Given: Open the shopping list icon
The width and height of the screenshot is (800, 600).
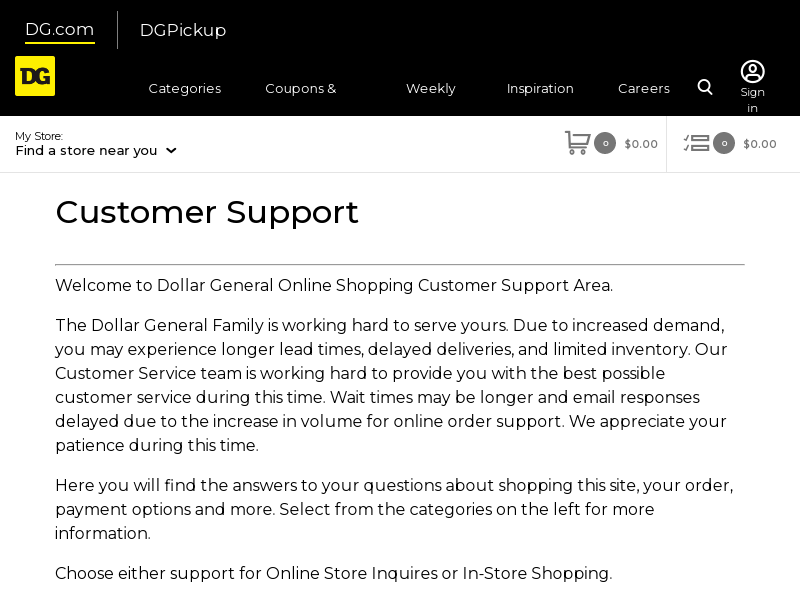Looking at the screenshot, I should pyautogui.click(x=696, y=143).
